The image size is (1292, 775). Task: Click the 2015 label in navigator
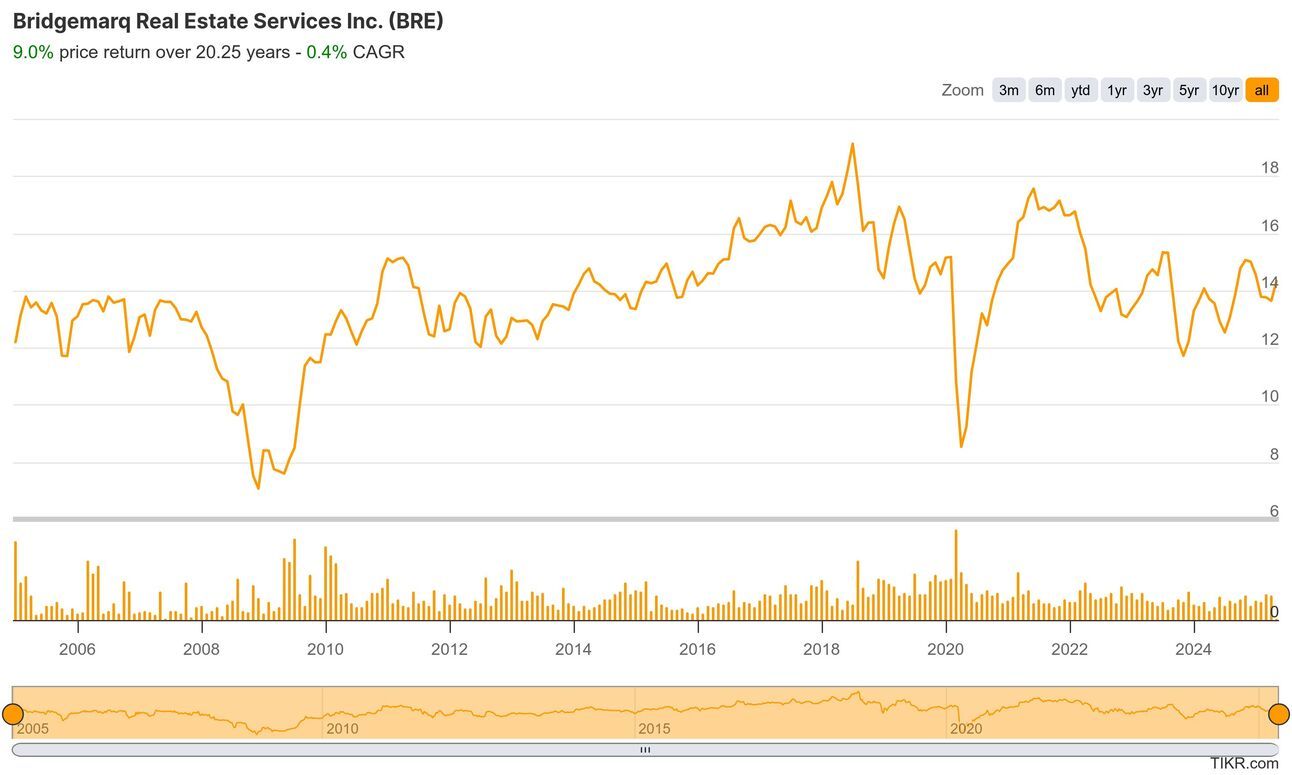coord(655,729)
